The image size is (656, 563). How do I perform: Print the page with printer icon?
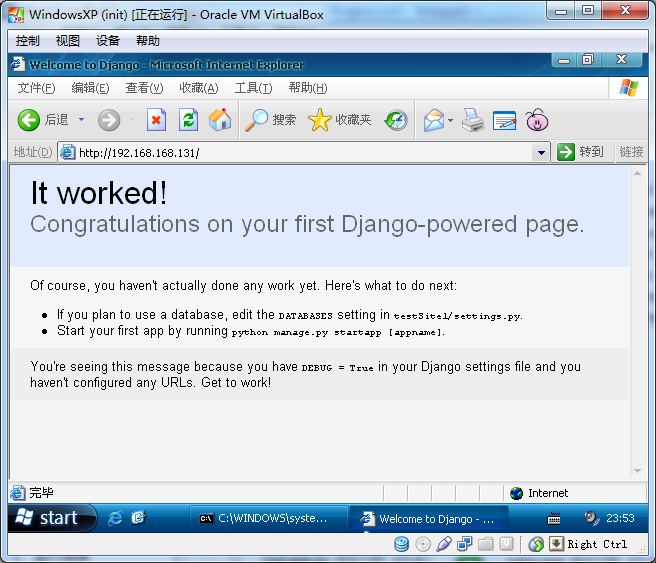tap(473, 120)
